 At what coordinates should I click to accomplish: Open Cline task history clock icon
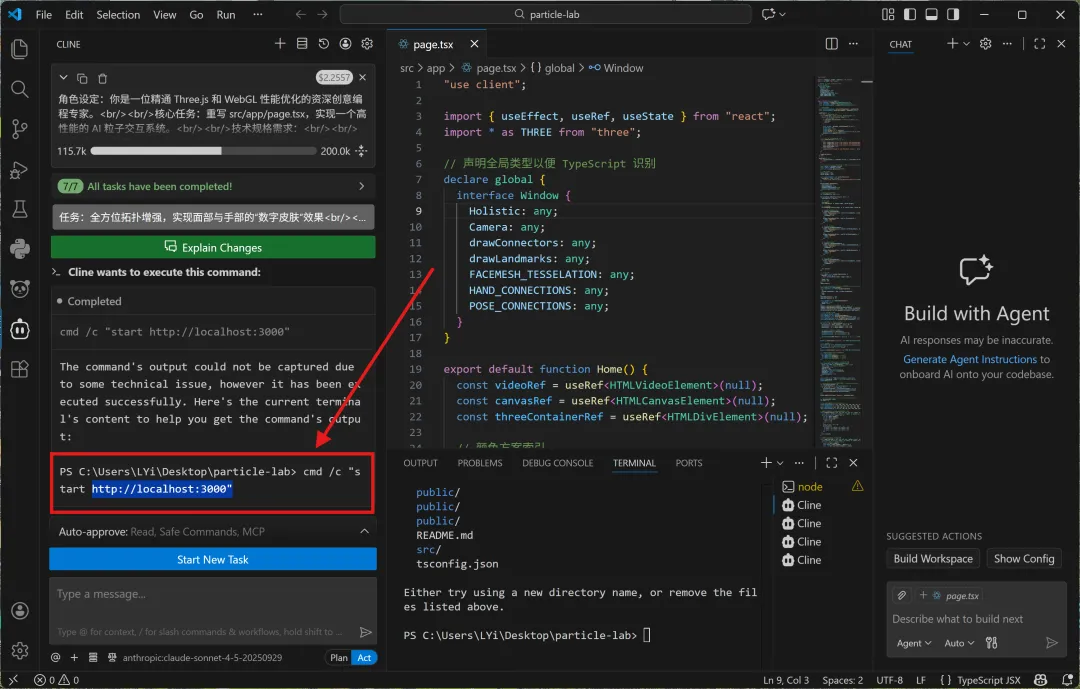323,44
